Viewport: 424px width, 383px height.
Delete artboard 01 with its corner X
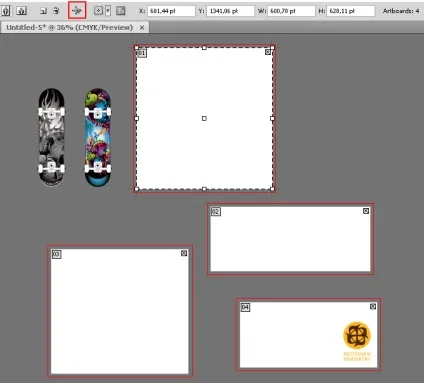pos(268,52)
